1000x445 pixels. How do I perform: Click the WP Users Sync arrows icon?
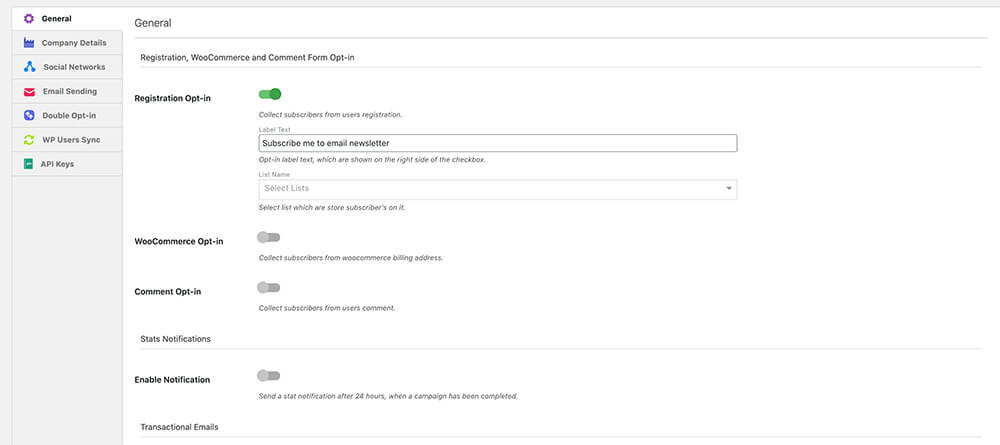[29, 140]
